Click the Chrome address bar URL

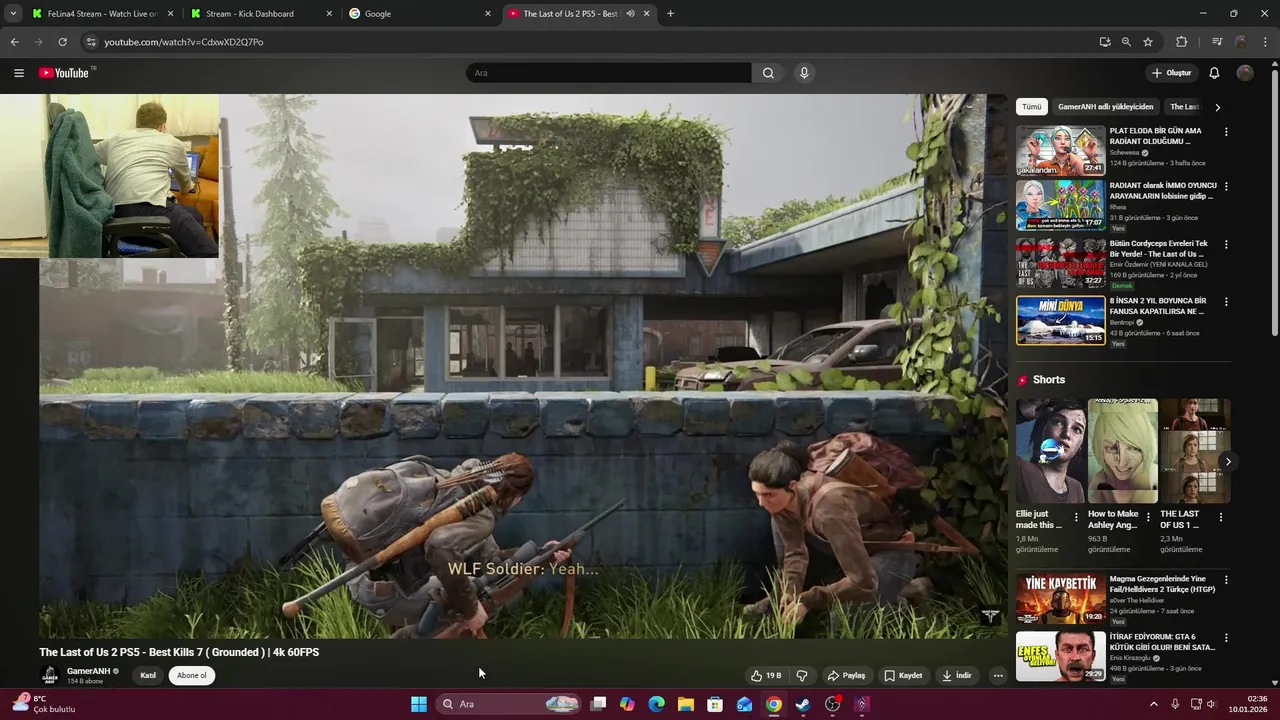(x=184, y=42)
